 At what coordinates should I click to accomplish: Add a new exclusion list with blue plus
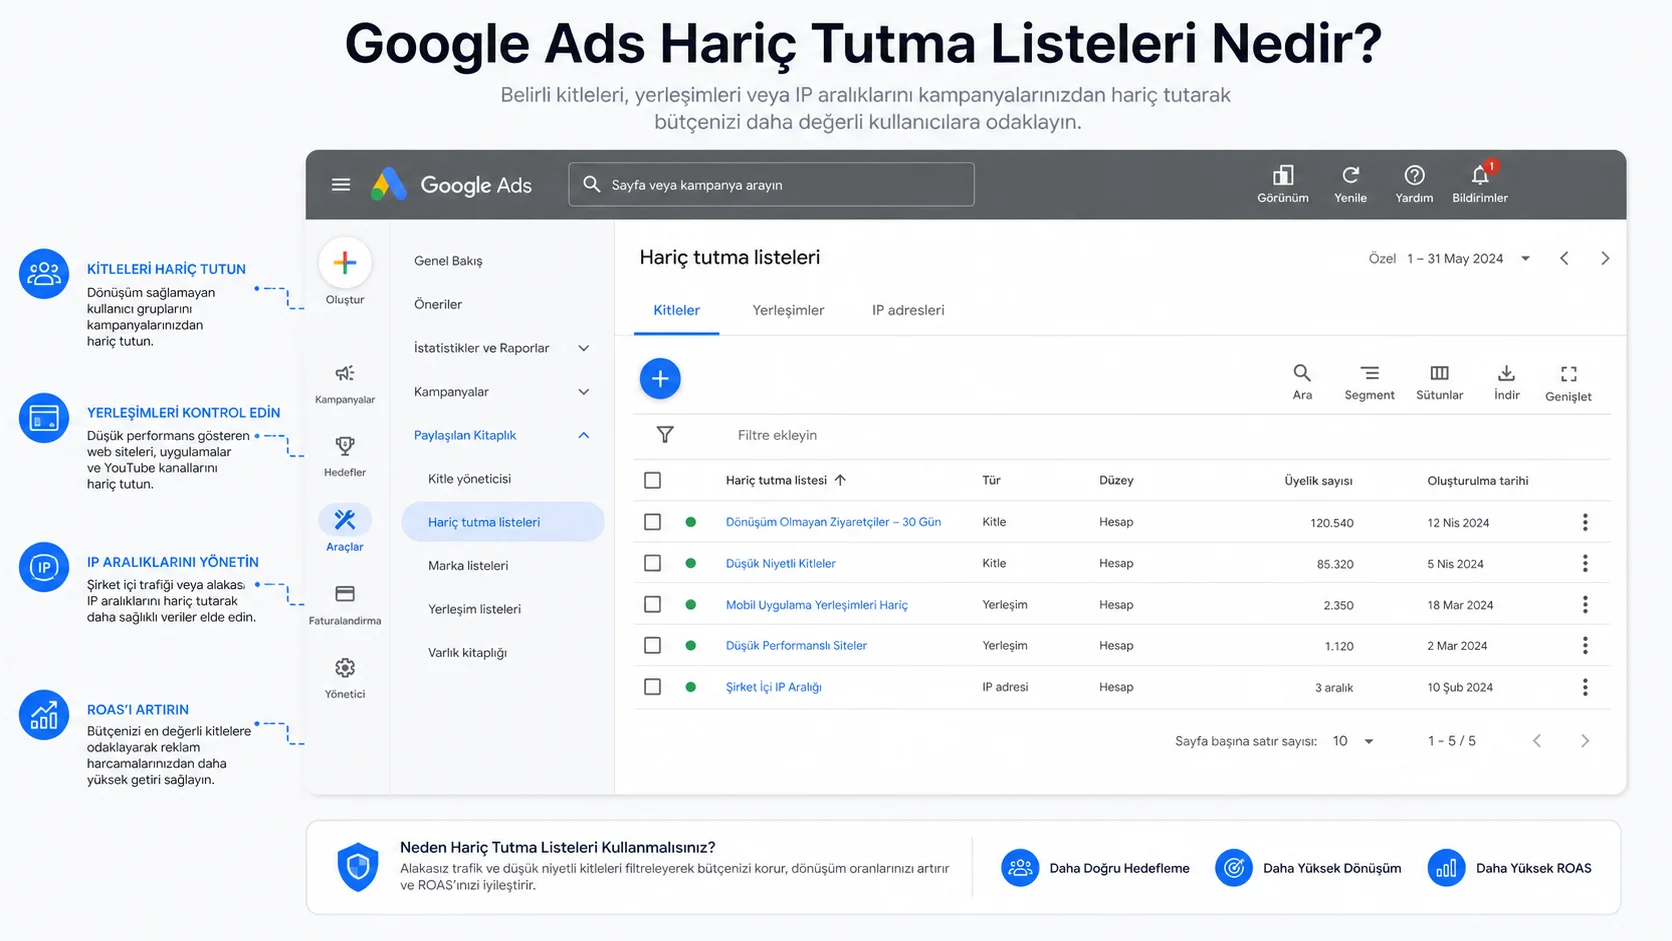point(660,379)
